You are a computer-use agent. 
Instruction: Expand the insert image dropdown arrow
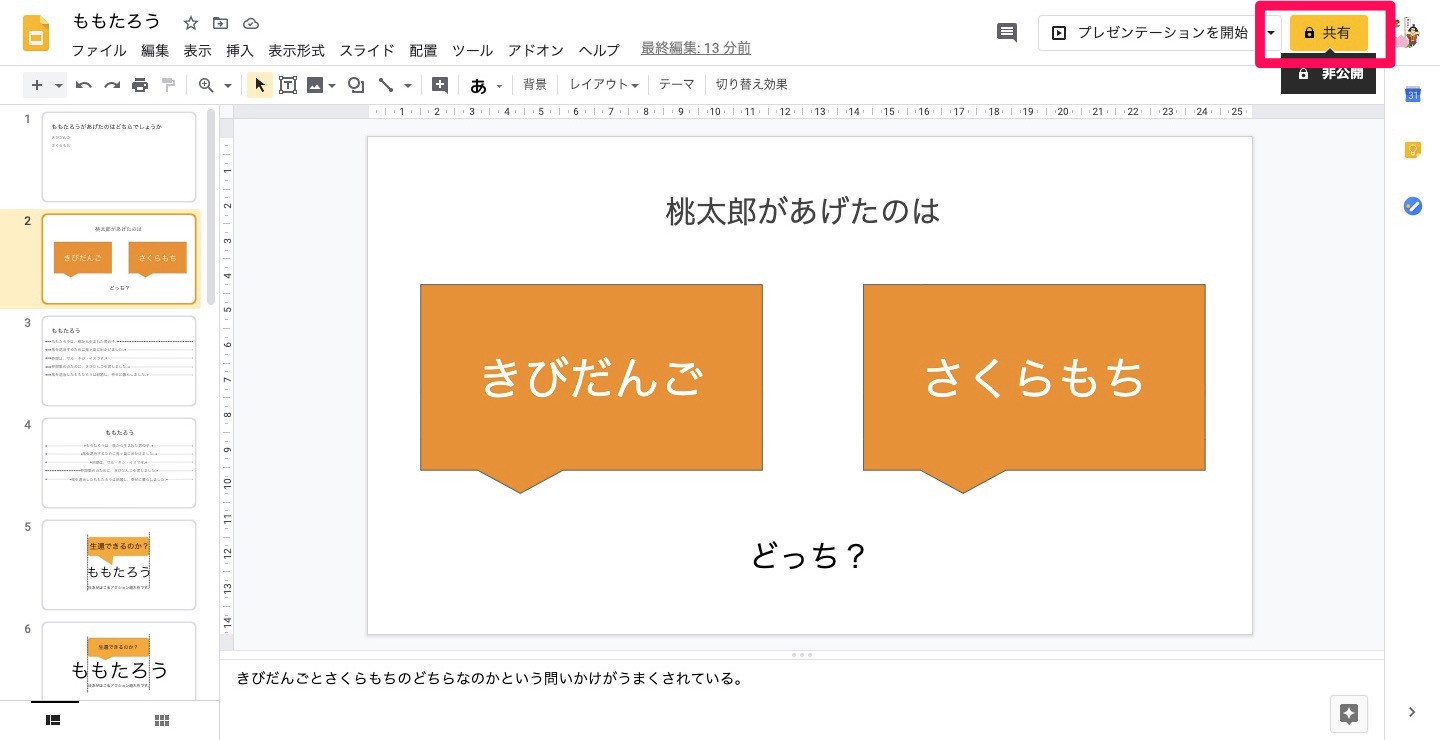[x=331, y=86]
